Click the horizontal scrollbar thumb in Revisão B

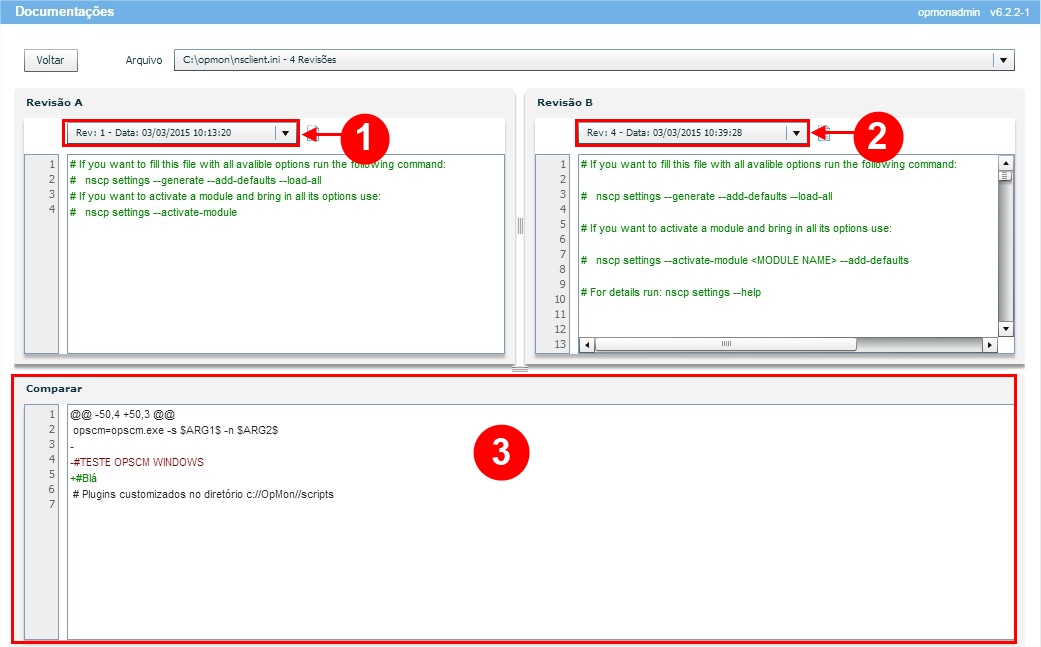(726, 345)
